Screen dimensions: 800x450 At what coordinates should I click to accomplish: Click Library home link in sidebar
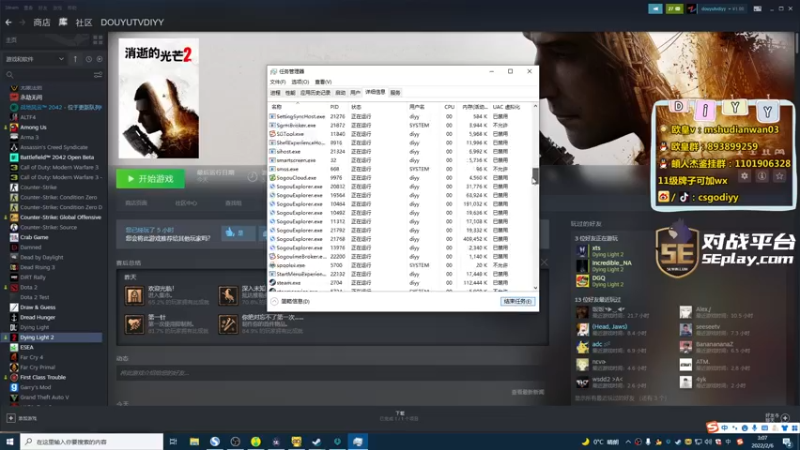pos(11,40)
